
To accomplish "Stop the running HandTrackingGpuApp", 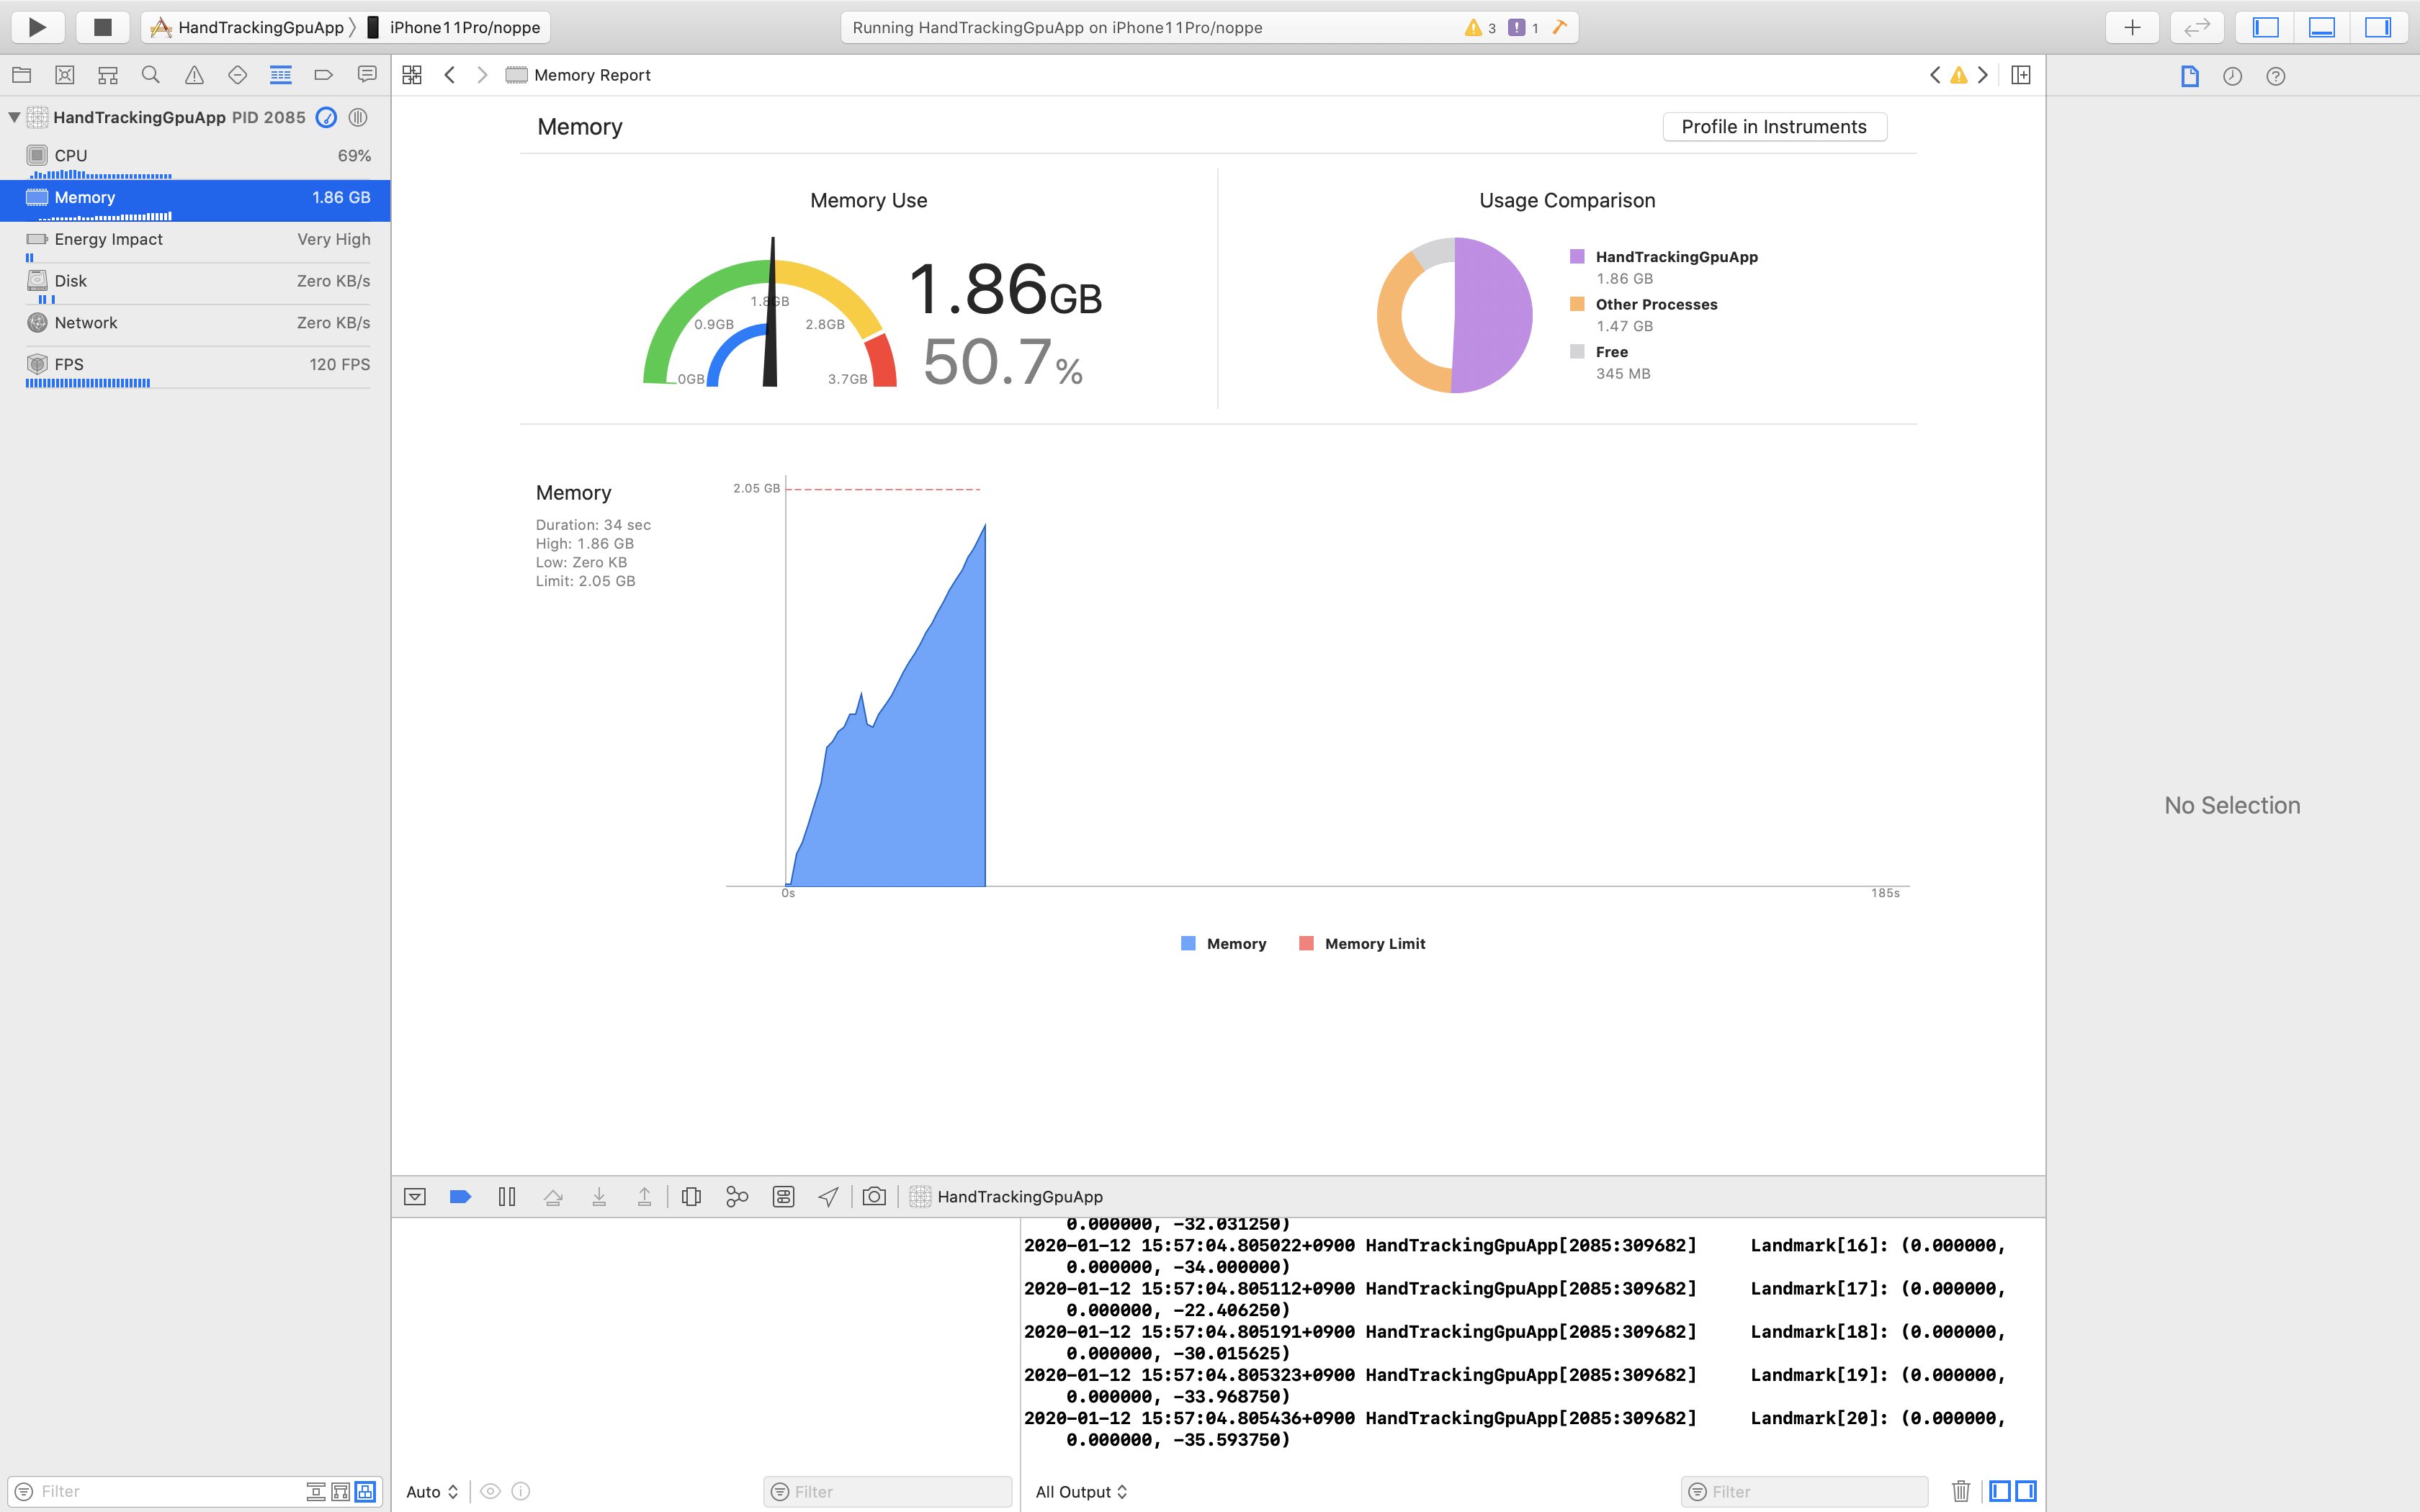I will click(x=102, y=27).
